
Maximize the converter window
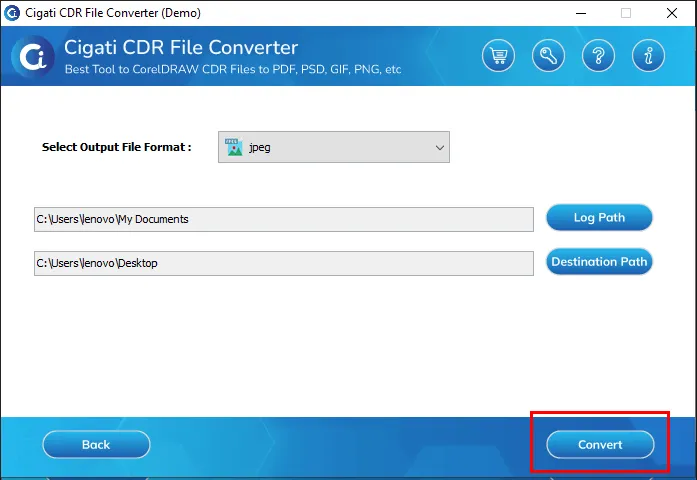[626, 13]
